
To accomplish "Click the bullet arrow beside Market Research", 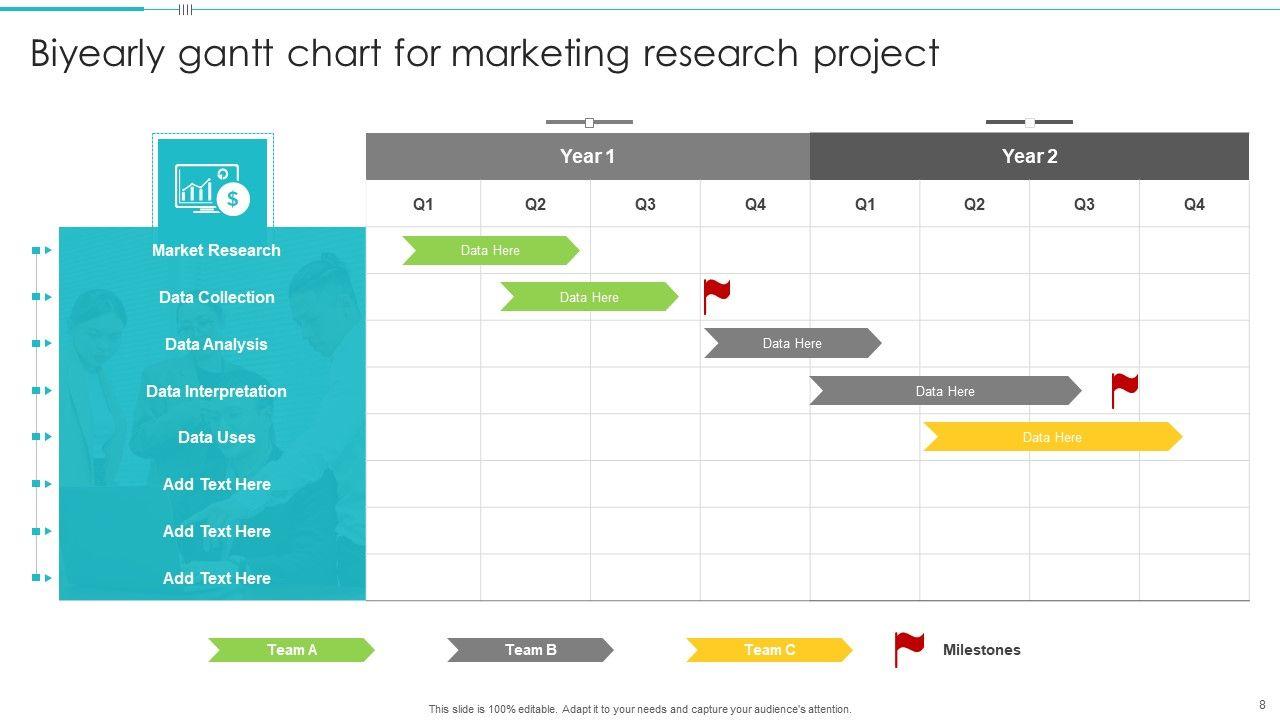I will coord(42,250).
